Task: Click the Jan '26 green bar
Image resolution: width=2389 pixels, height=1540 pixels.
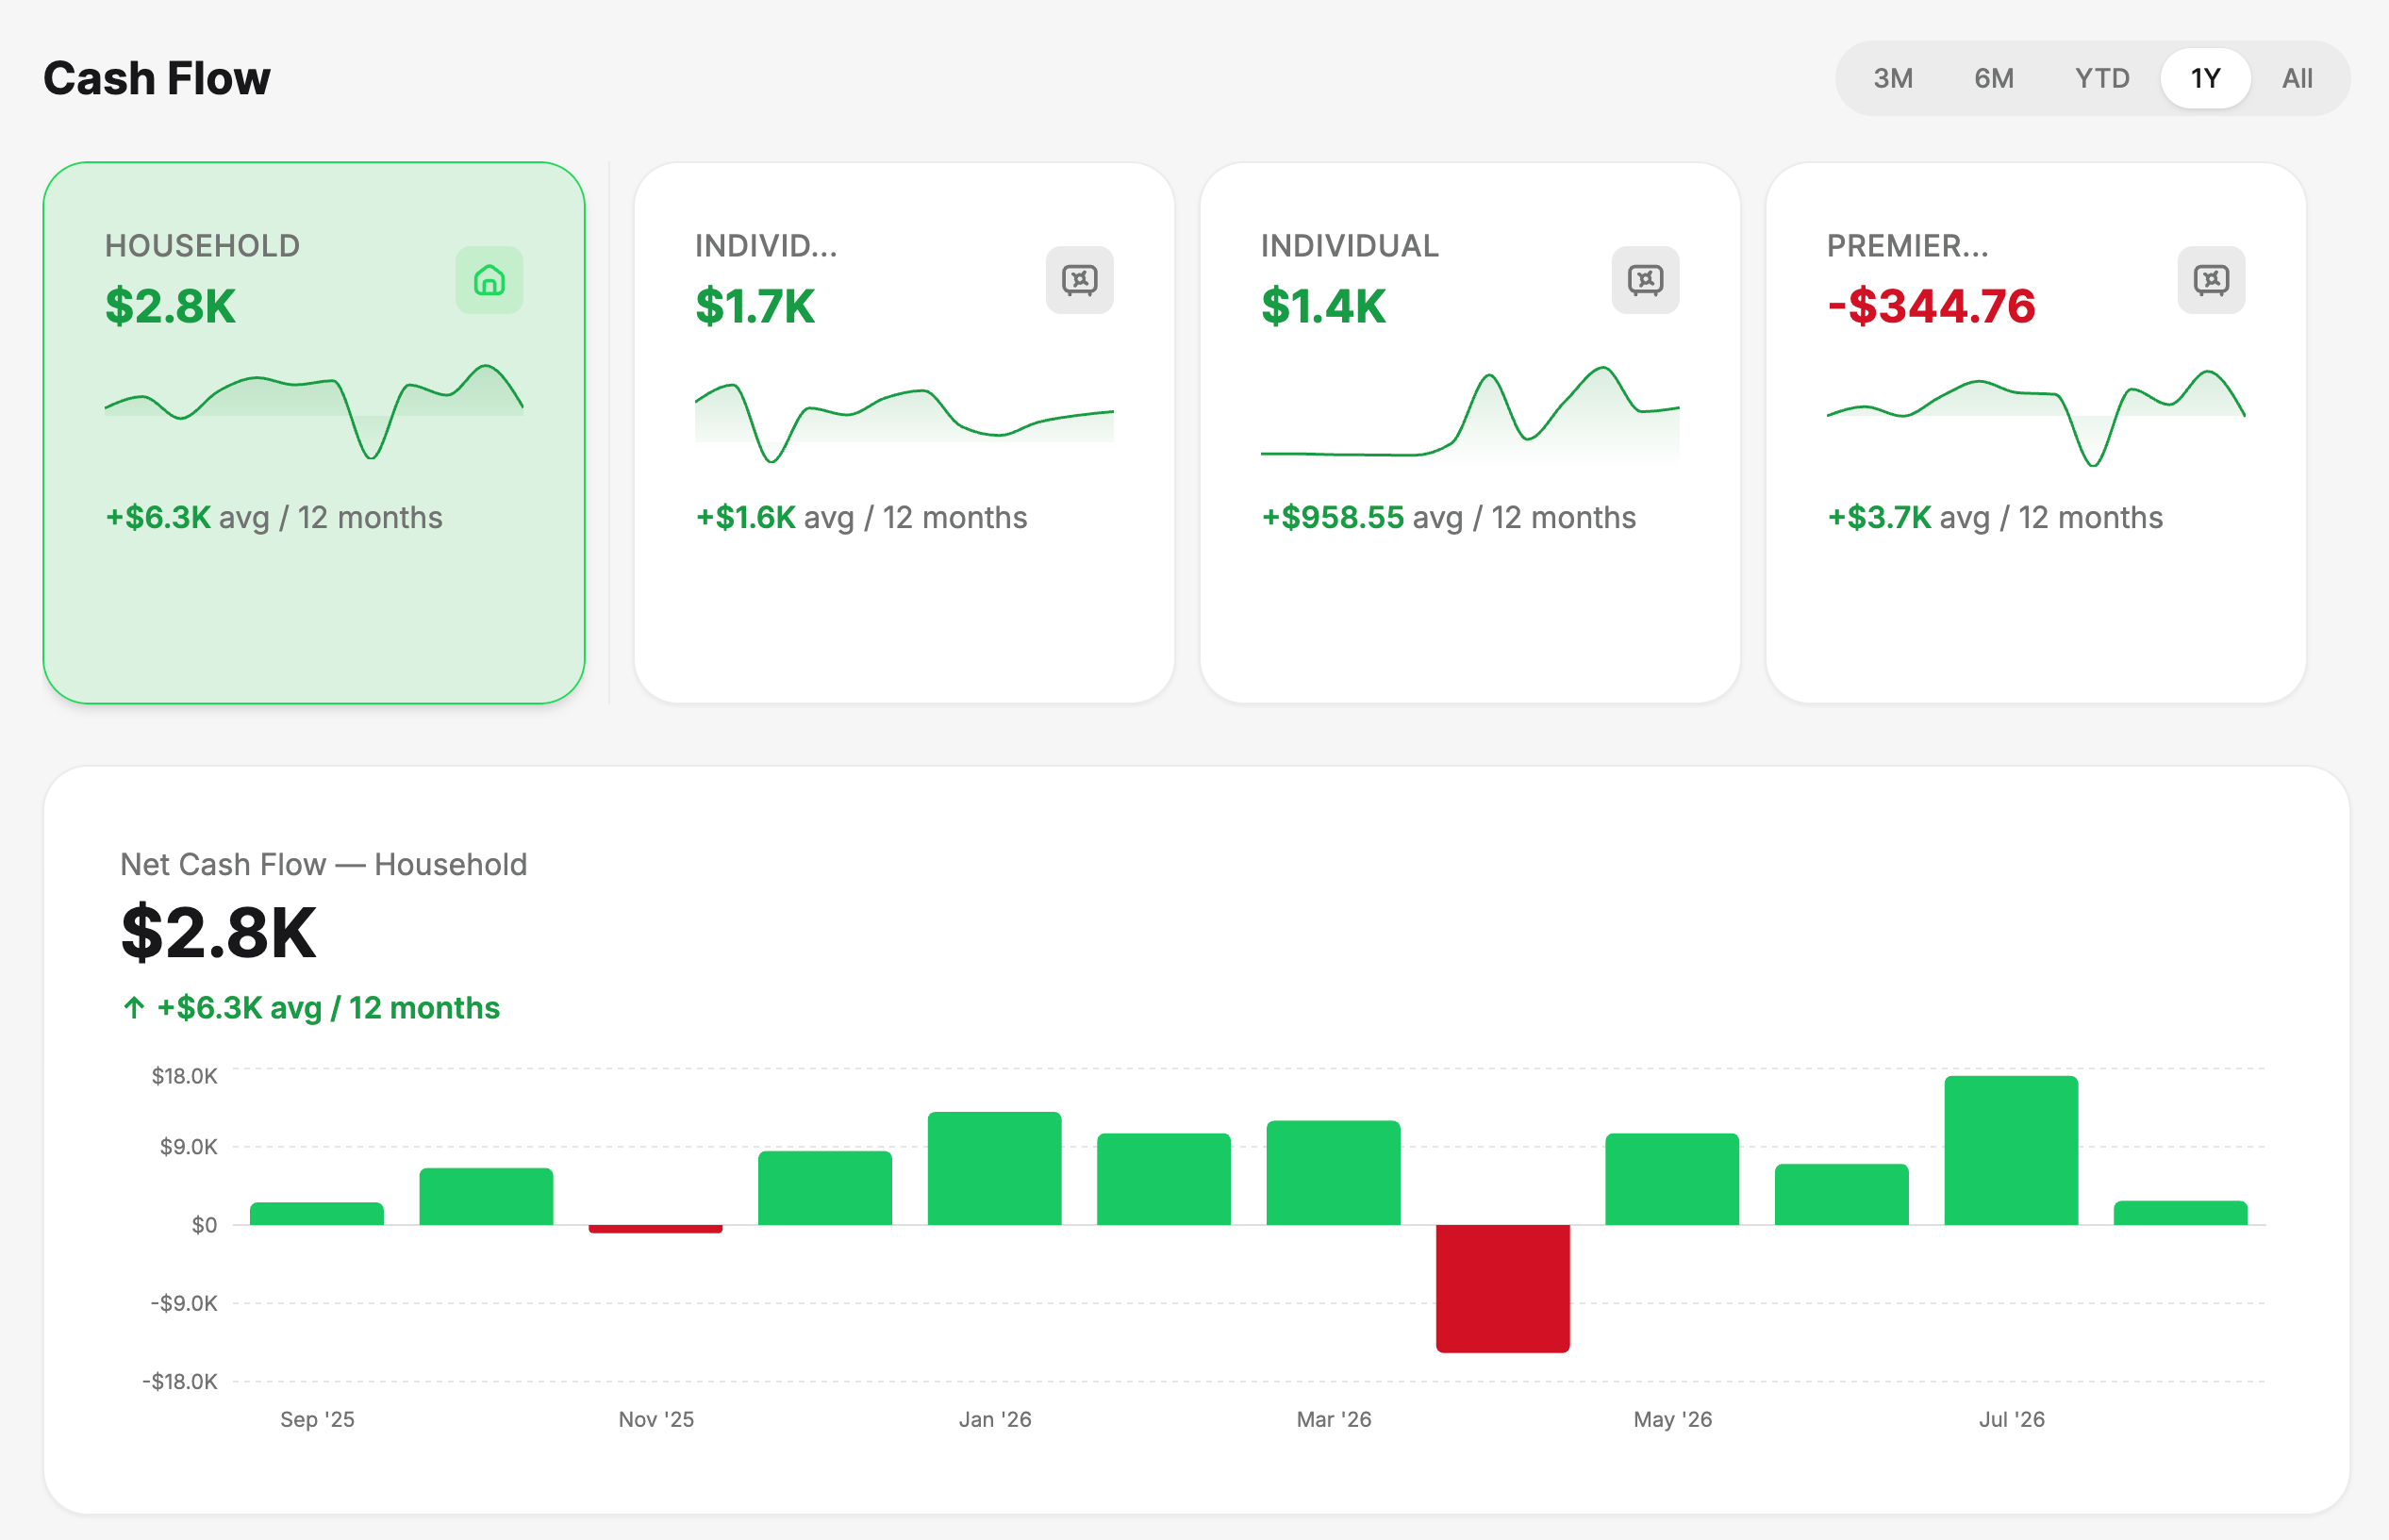Action: 994,1168
